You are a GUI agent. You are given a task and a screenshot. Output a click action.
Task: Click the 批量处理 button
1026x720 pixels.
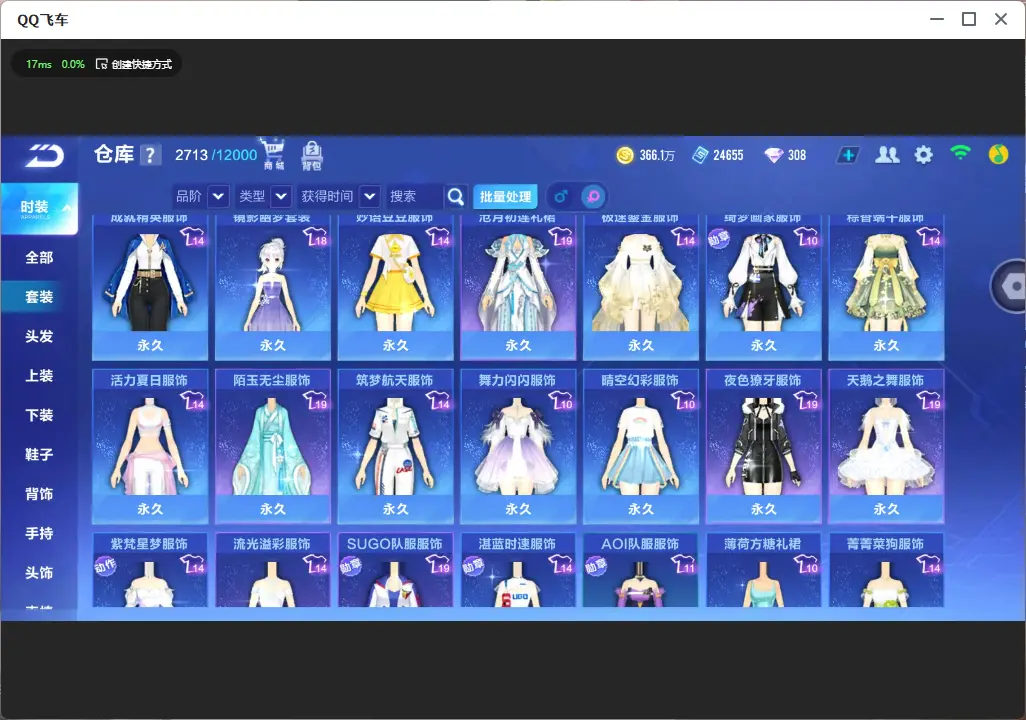pyautogui.click(x=505, y=196)
